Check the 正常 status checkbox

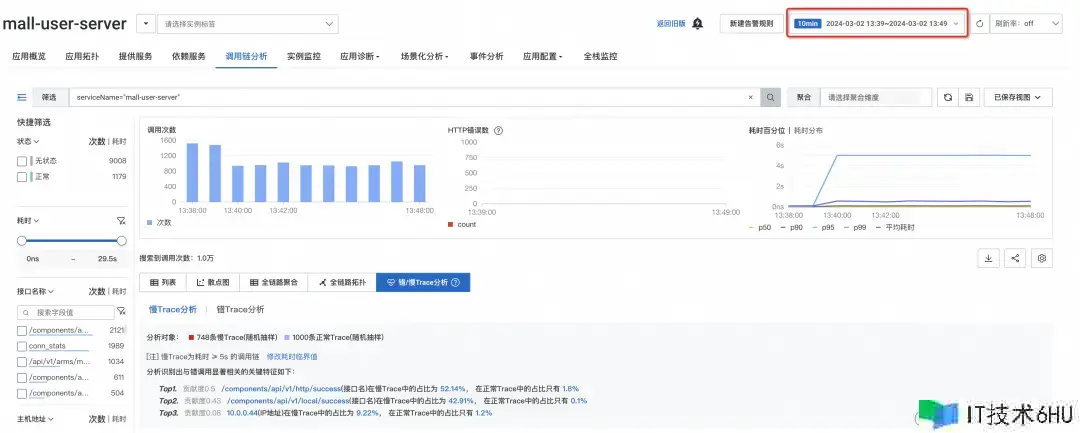pos(22,176)
